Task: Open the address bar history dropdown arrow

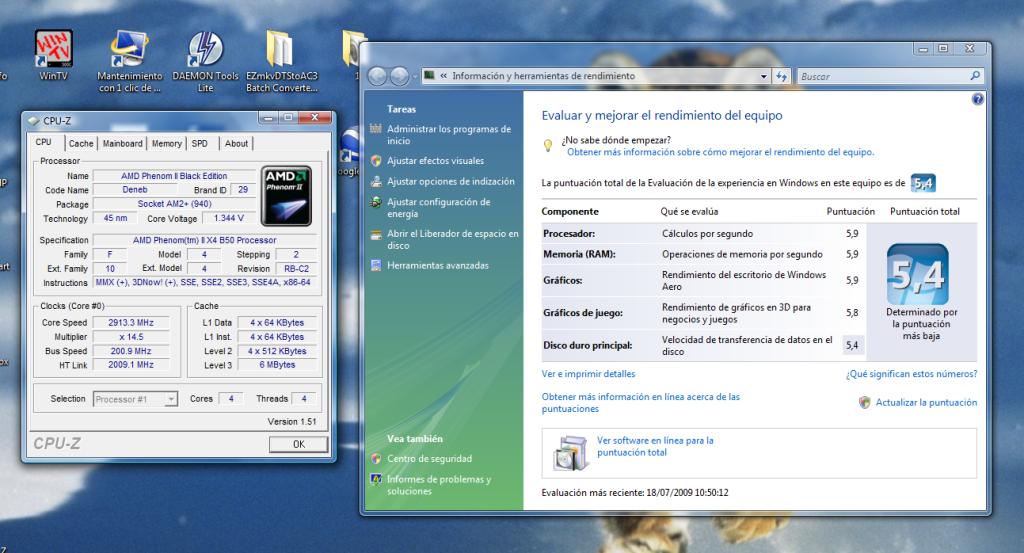Action: click(x=764, y=76)
